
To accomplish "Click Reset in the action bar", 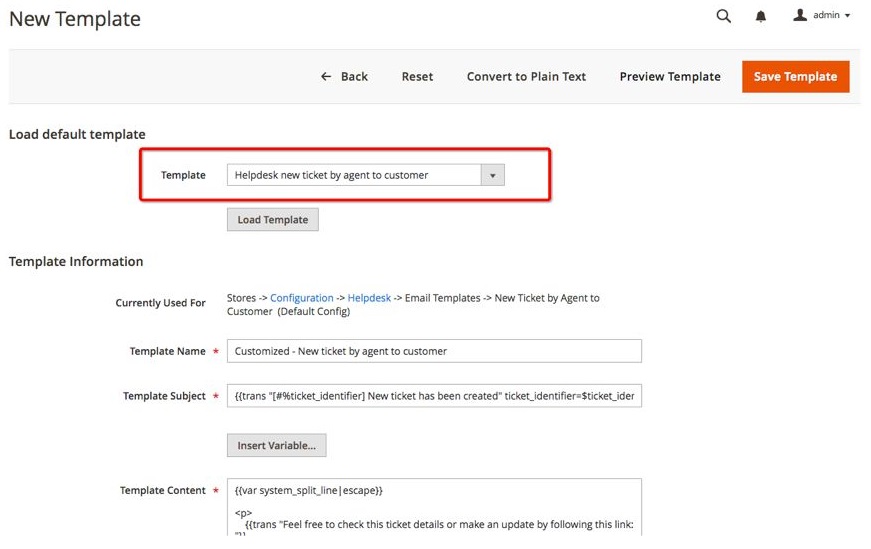I will coord(417,77).
